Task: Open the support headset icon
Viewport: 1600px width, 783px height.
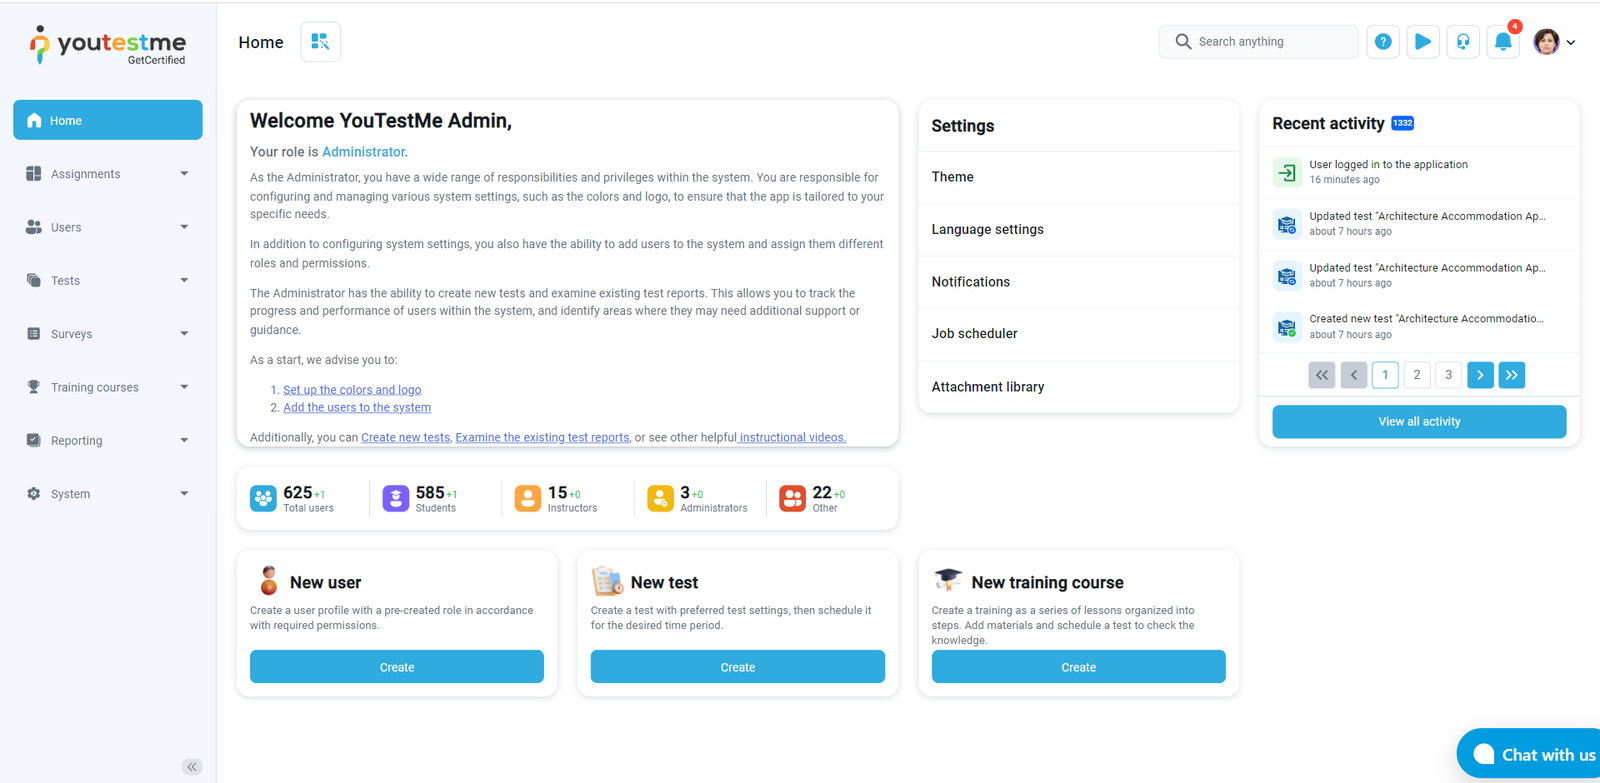Action: (x=1463, y=42)
